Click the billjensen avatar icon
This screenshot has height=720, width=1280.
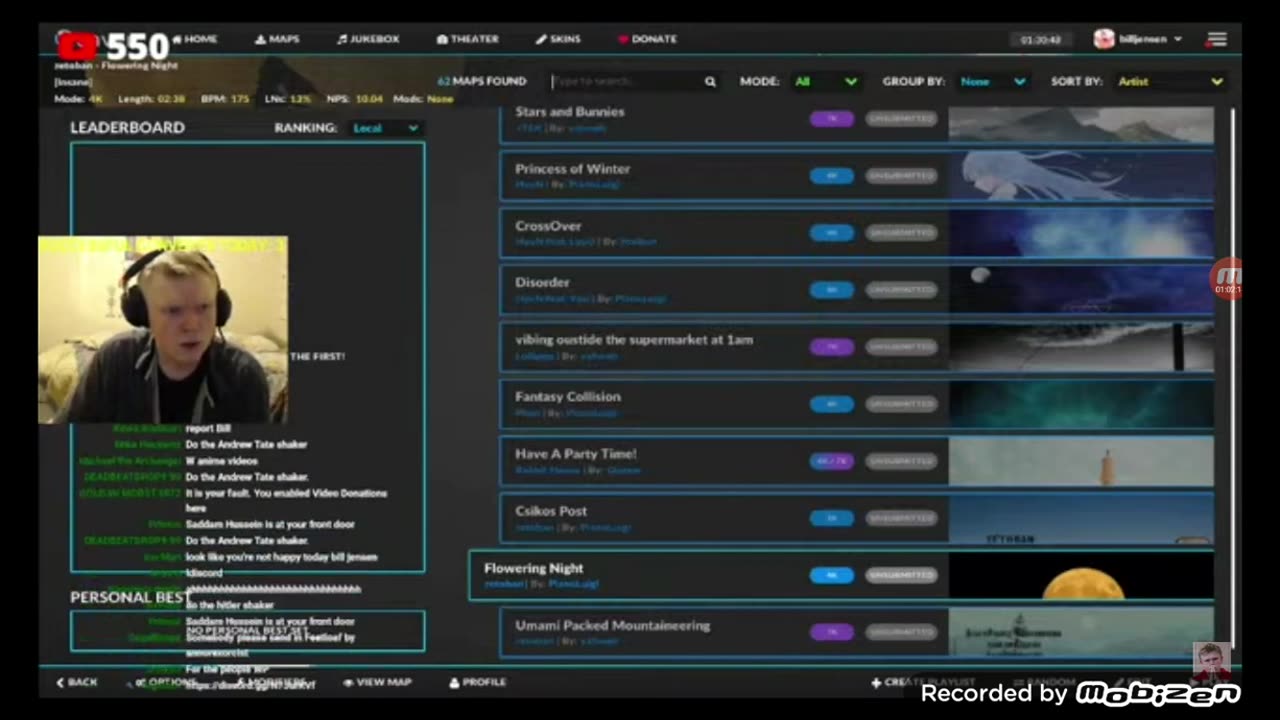[1104, 39]
